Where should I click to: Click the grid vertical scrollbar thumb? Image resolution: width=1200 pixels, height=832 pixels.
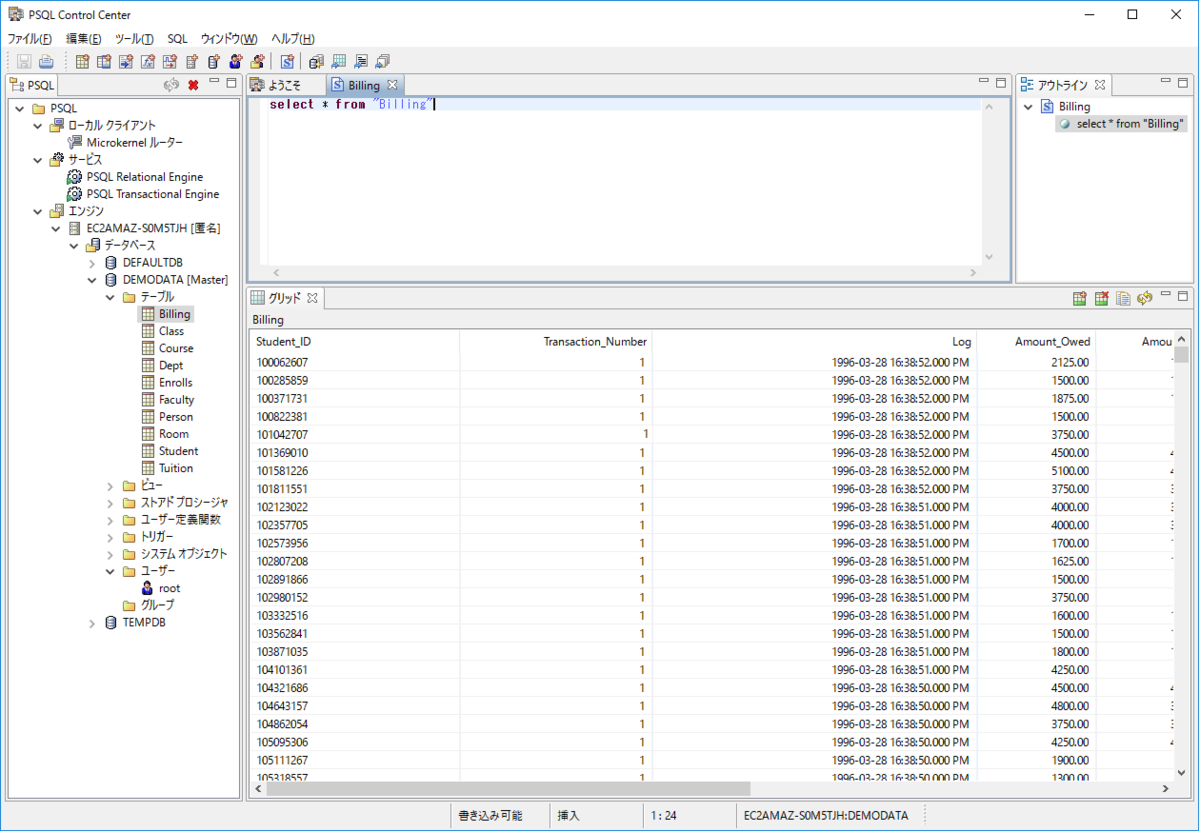[x=1182, y=355]
